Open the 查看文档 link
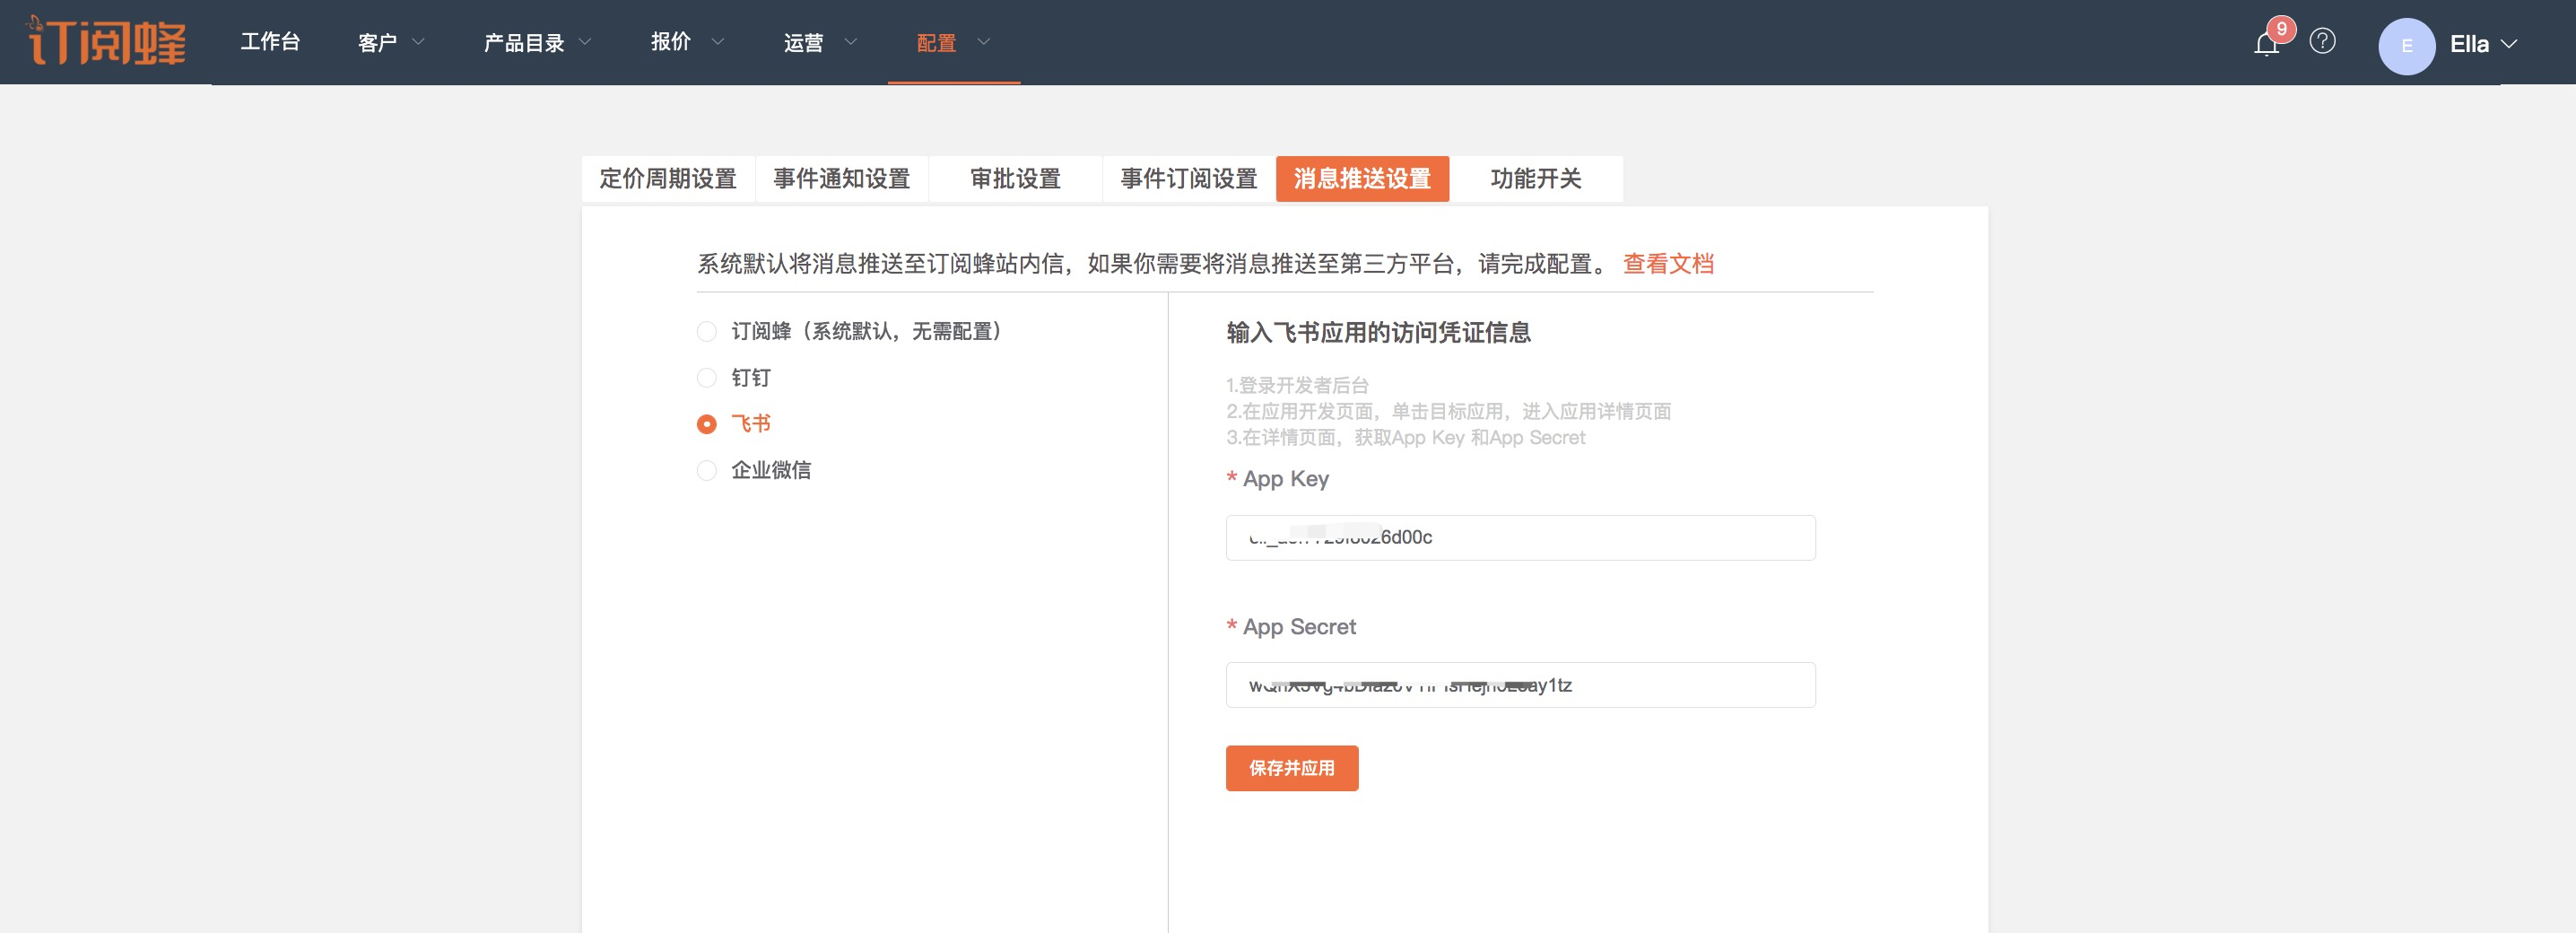2576x933 pixels. pyautogui.click(x=1668, y=264)
